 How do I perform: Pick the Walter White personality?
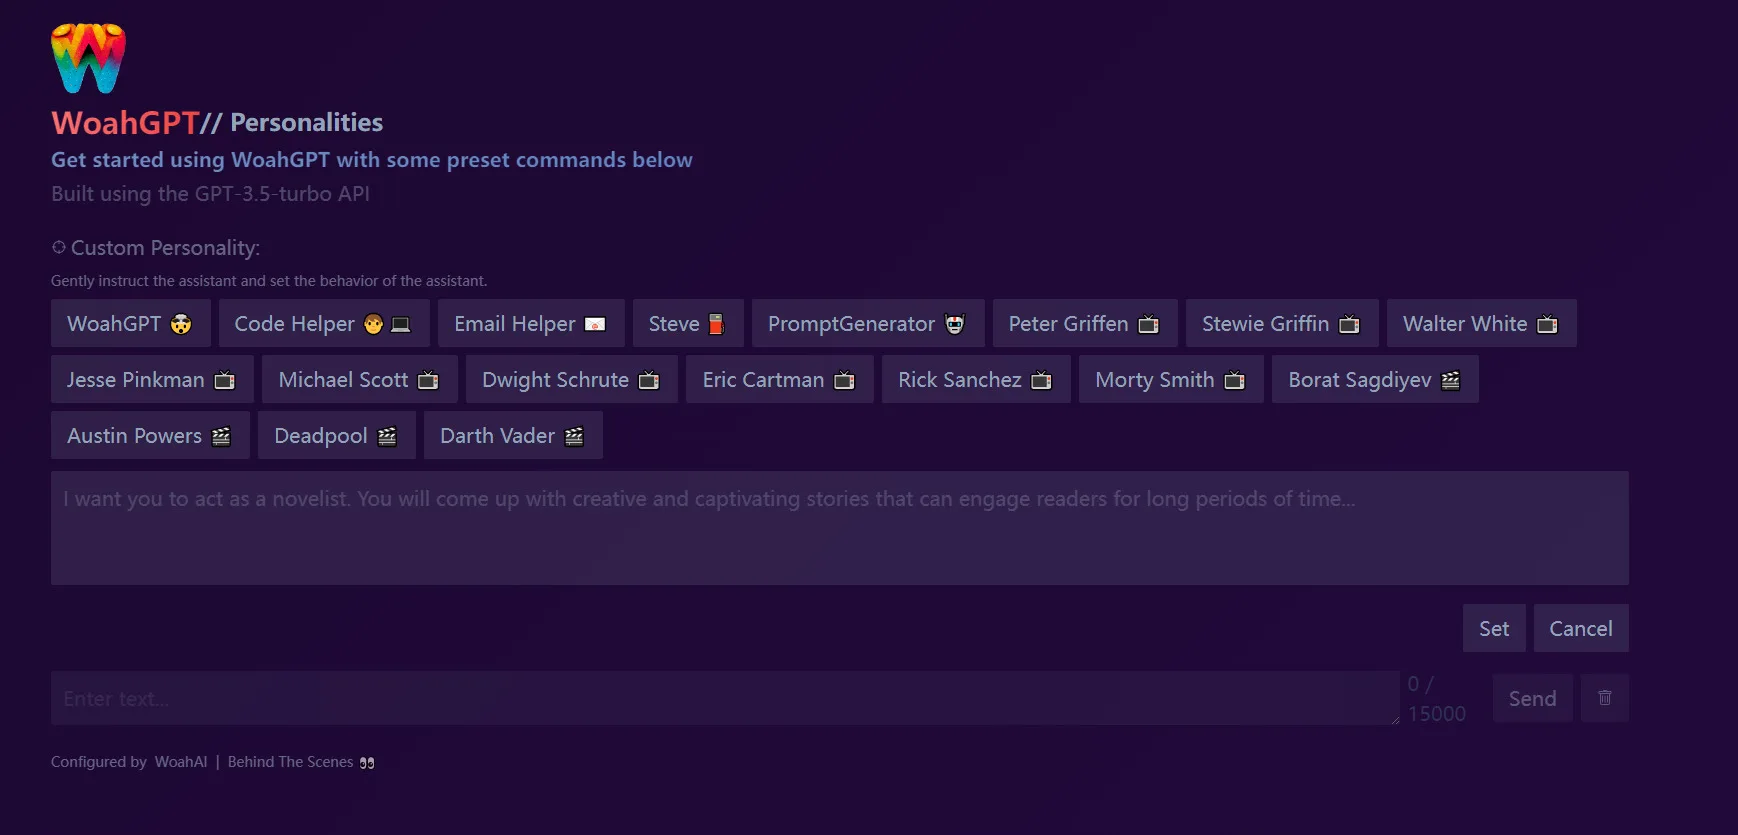[x=1481, y=323]
